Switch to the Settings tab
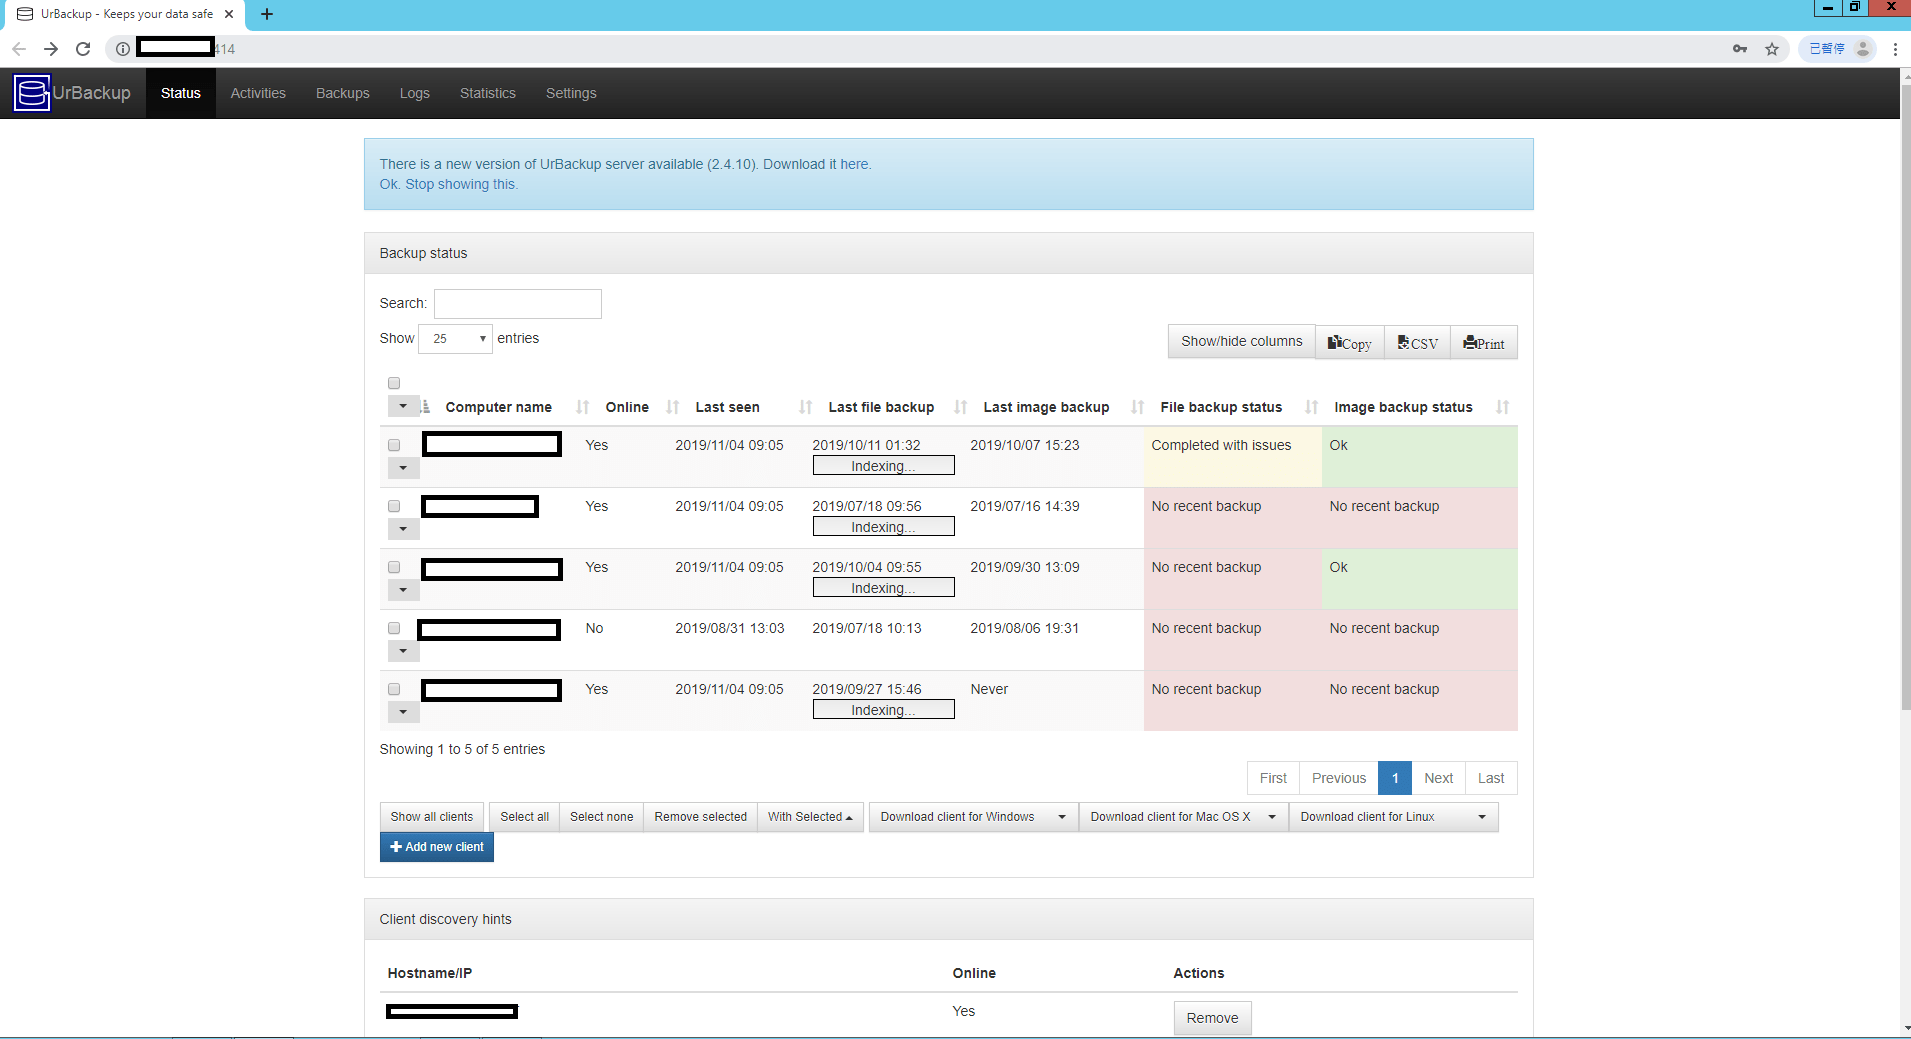The width and height of the screenshot is (1911, 1039). pos(570,93)
